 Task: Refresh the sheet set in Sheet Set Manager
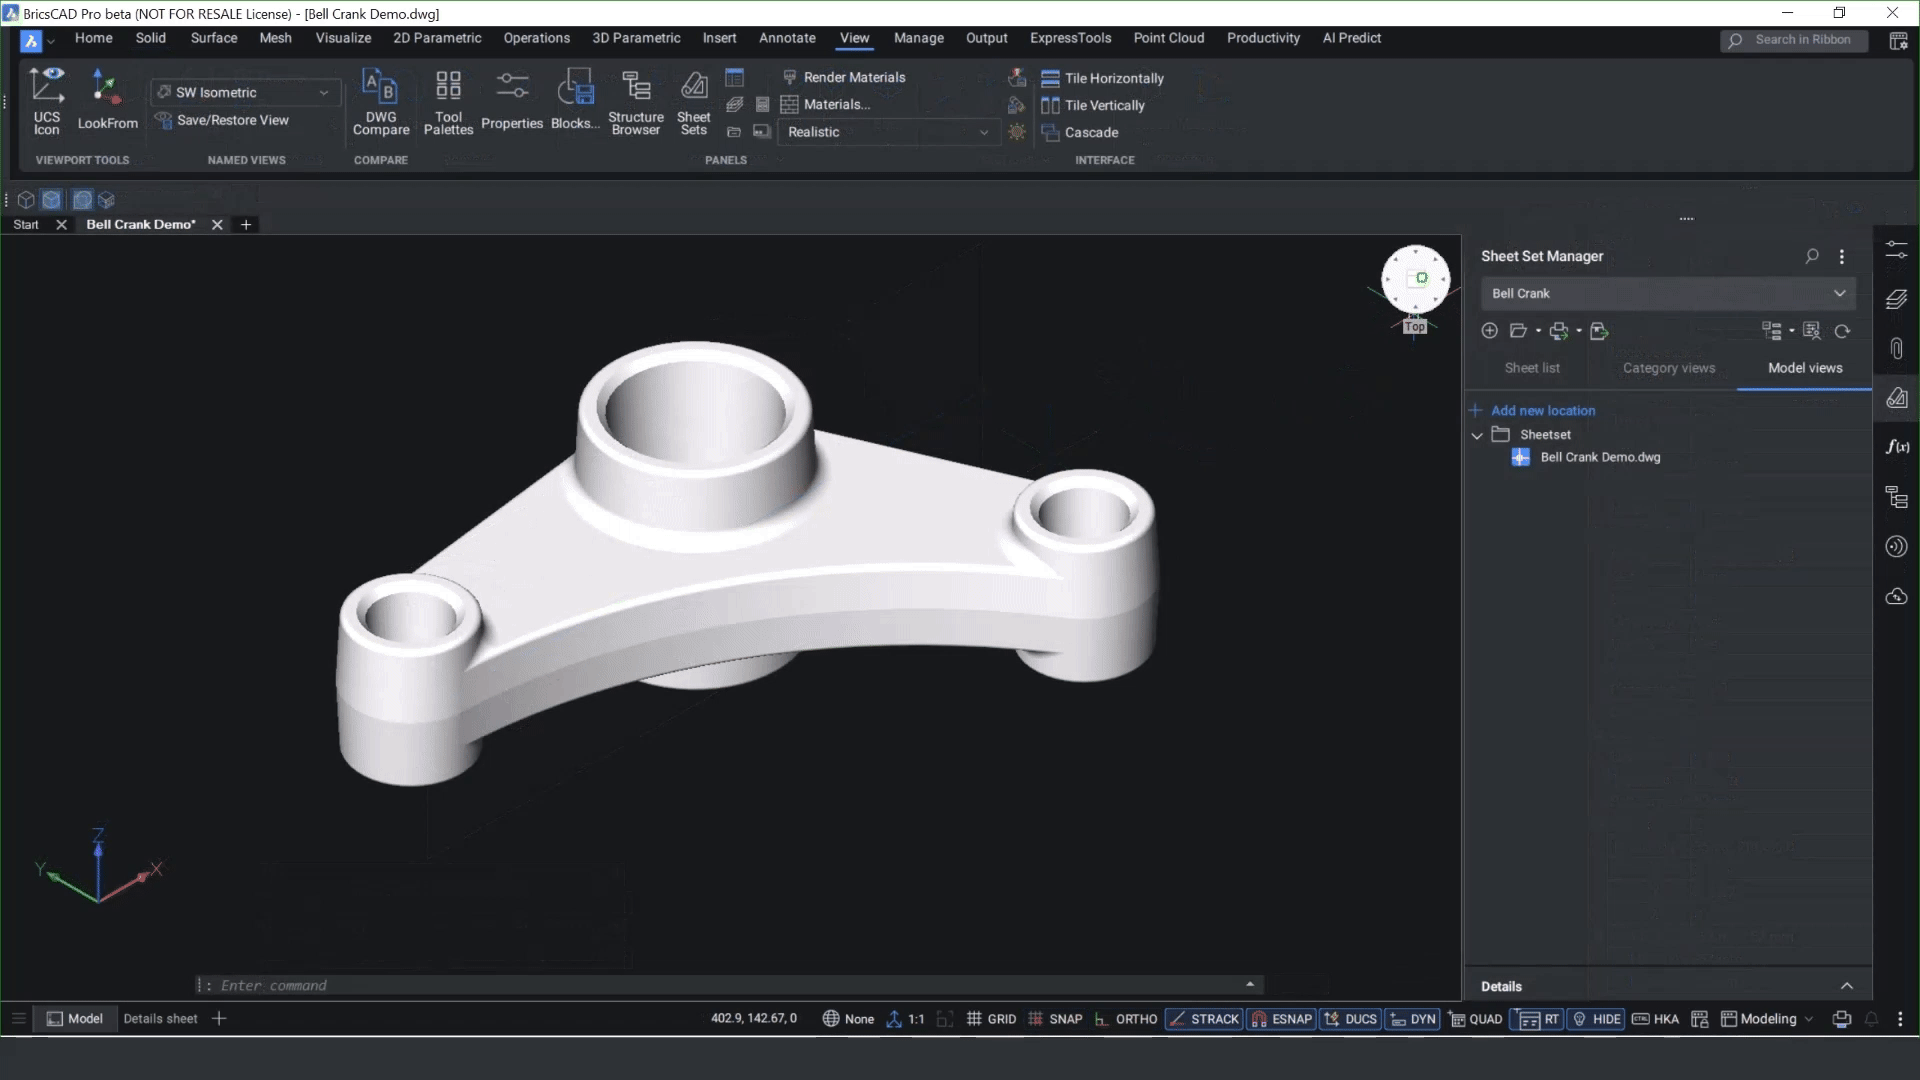(1843, 331)
